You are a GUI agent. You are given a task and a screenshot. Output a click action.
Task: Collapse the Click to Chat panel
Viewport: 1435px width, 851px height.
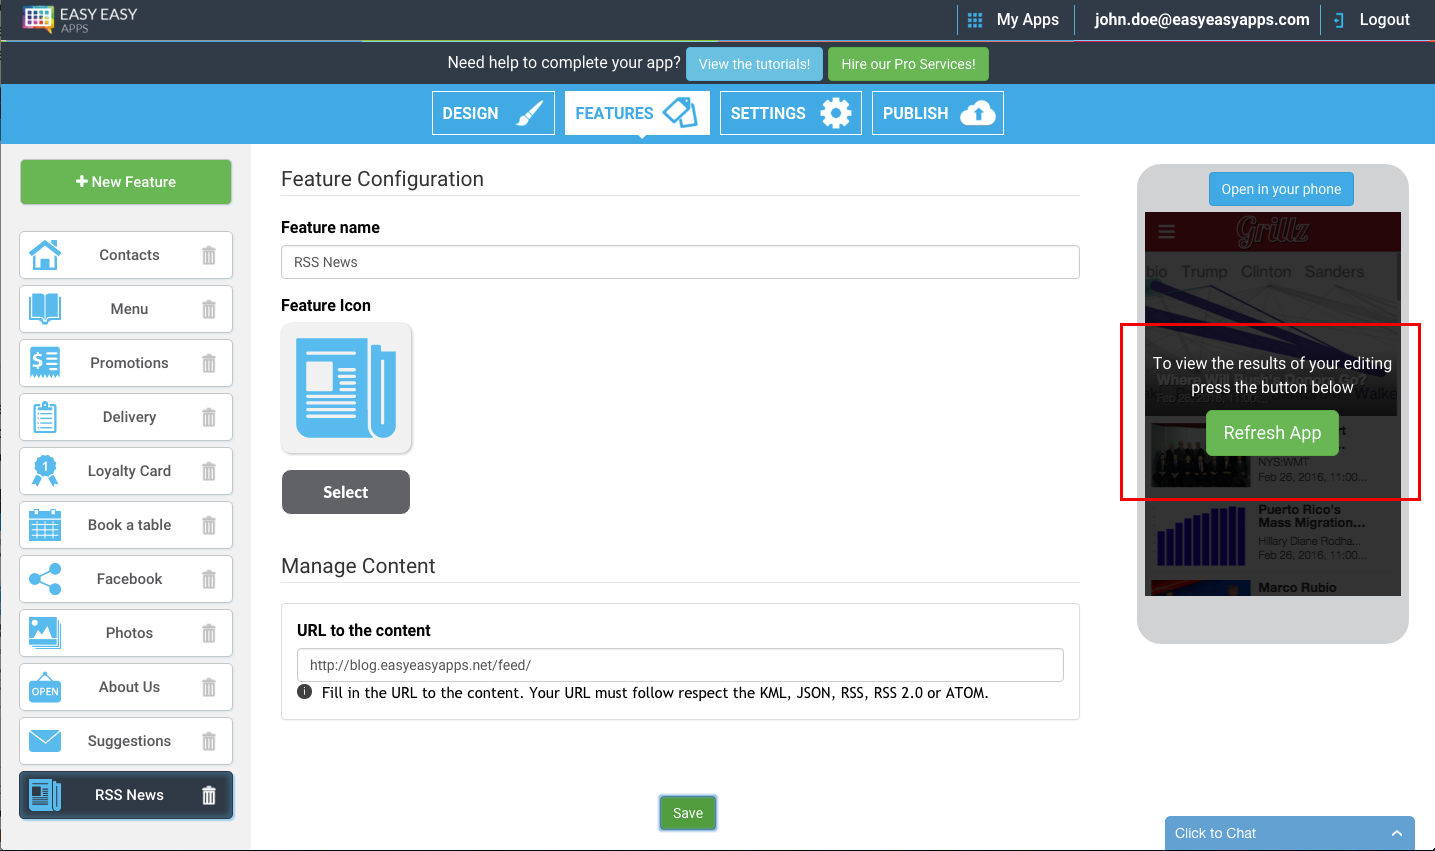coord(1397,833)
